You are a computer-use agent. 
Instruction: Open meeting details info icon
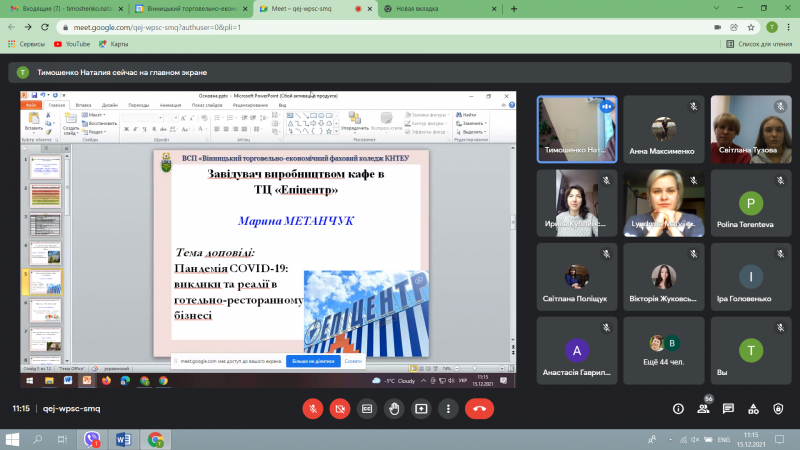tap(678, 409)
